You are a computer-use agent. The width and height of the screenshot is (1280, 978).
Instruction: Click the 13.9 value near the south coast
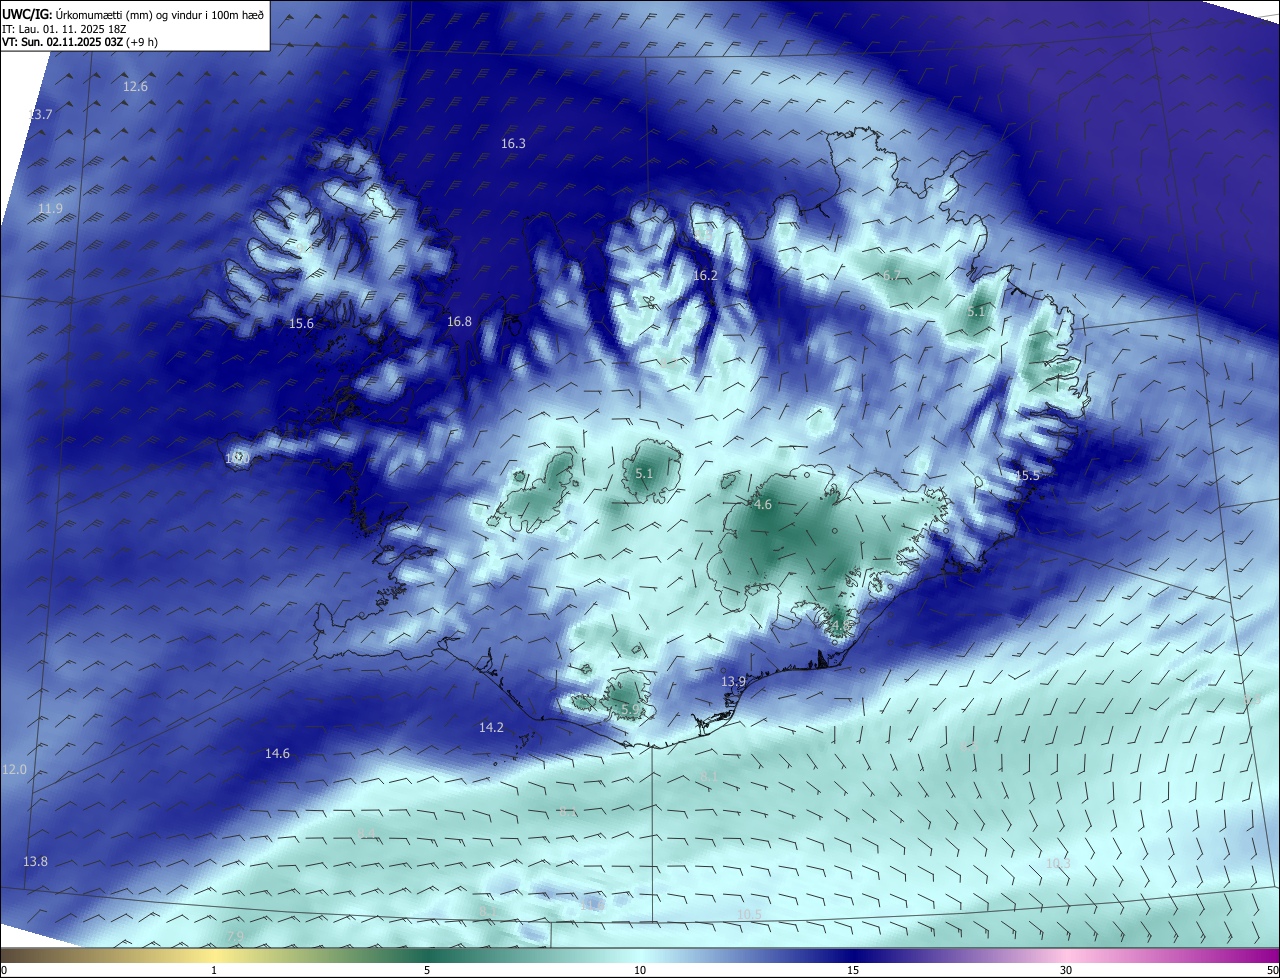click(734, 682)
